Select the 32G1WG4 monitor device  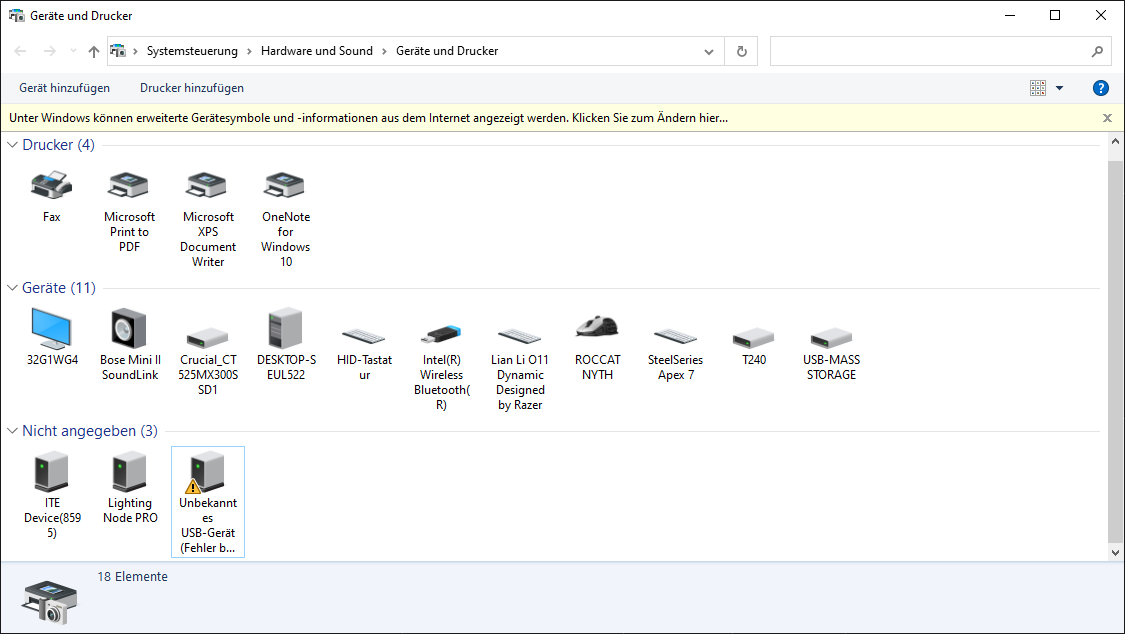point(52,328)
